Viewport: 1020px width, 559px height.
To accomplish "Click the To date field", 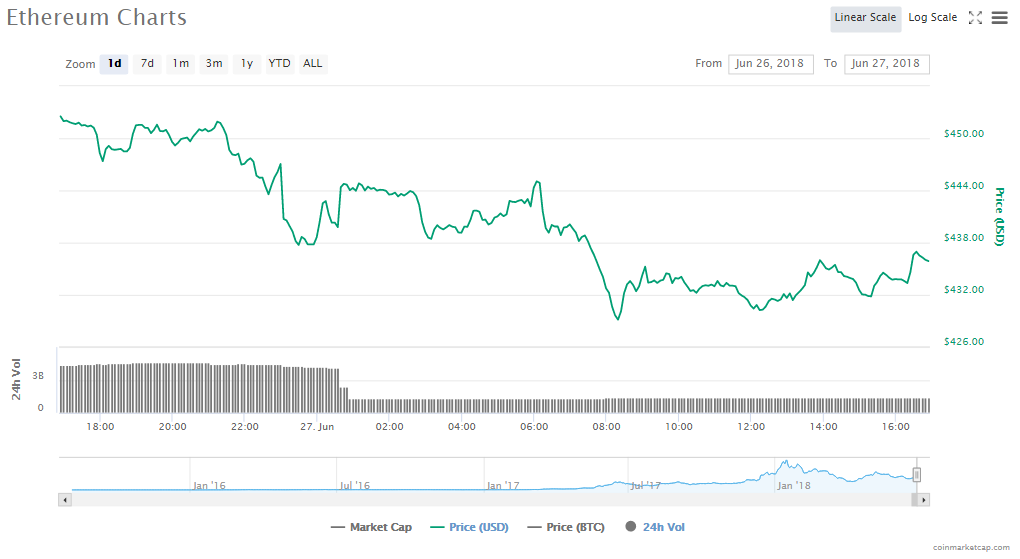I will pos(886,64).
